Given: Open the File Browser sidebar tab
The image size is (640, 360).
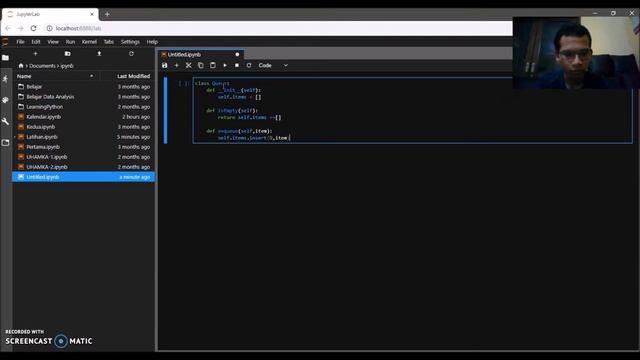Looking at the screenshot, I should click(x=5, y=58).
